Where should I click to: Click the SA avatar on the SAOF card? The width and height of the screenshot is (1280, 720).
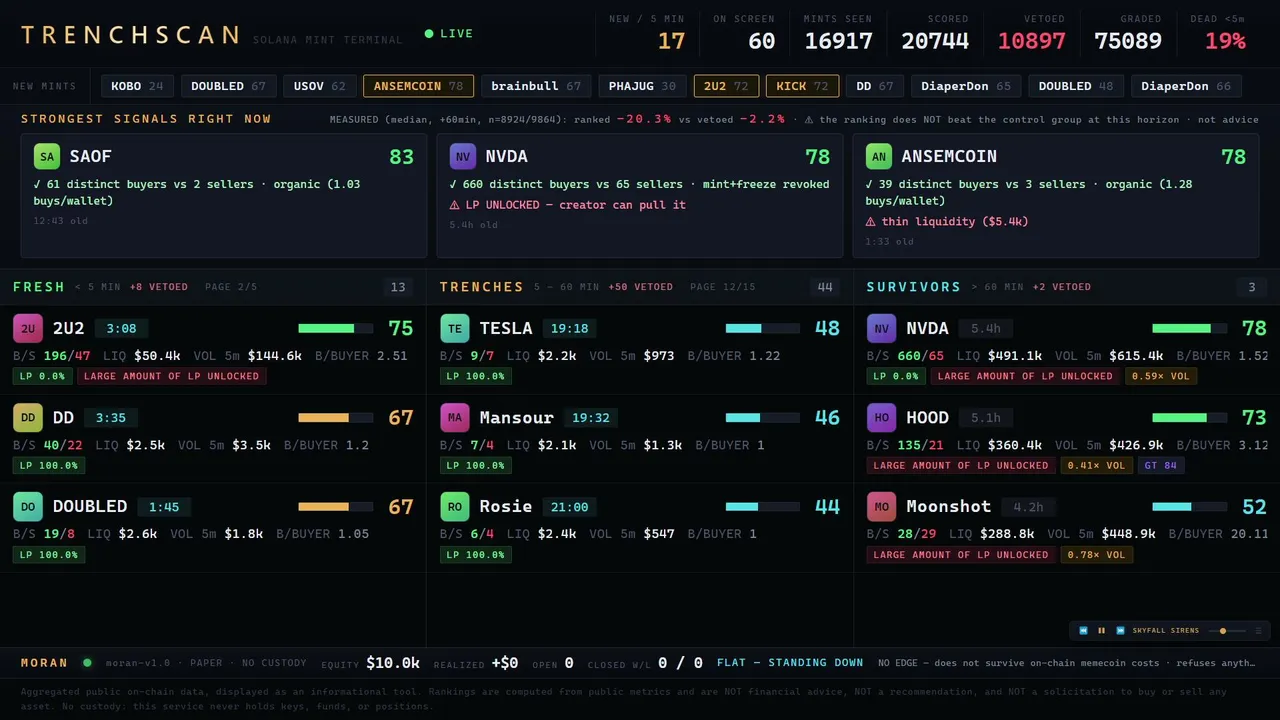click(x=47, y=157)
